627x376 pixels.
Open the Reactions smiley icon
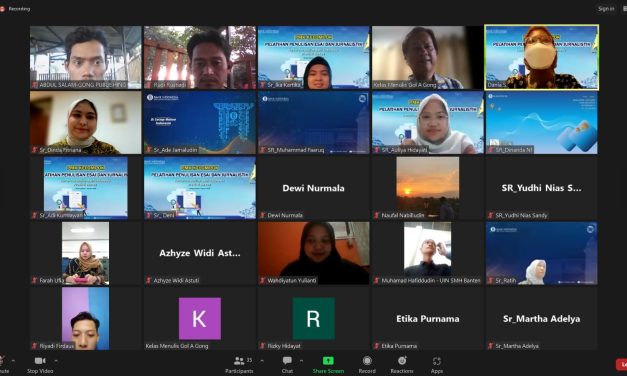pos(402,361)
